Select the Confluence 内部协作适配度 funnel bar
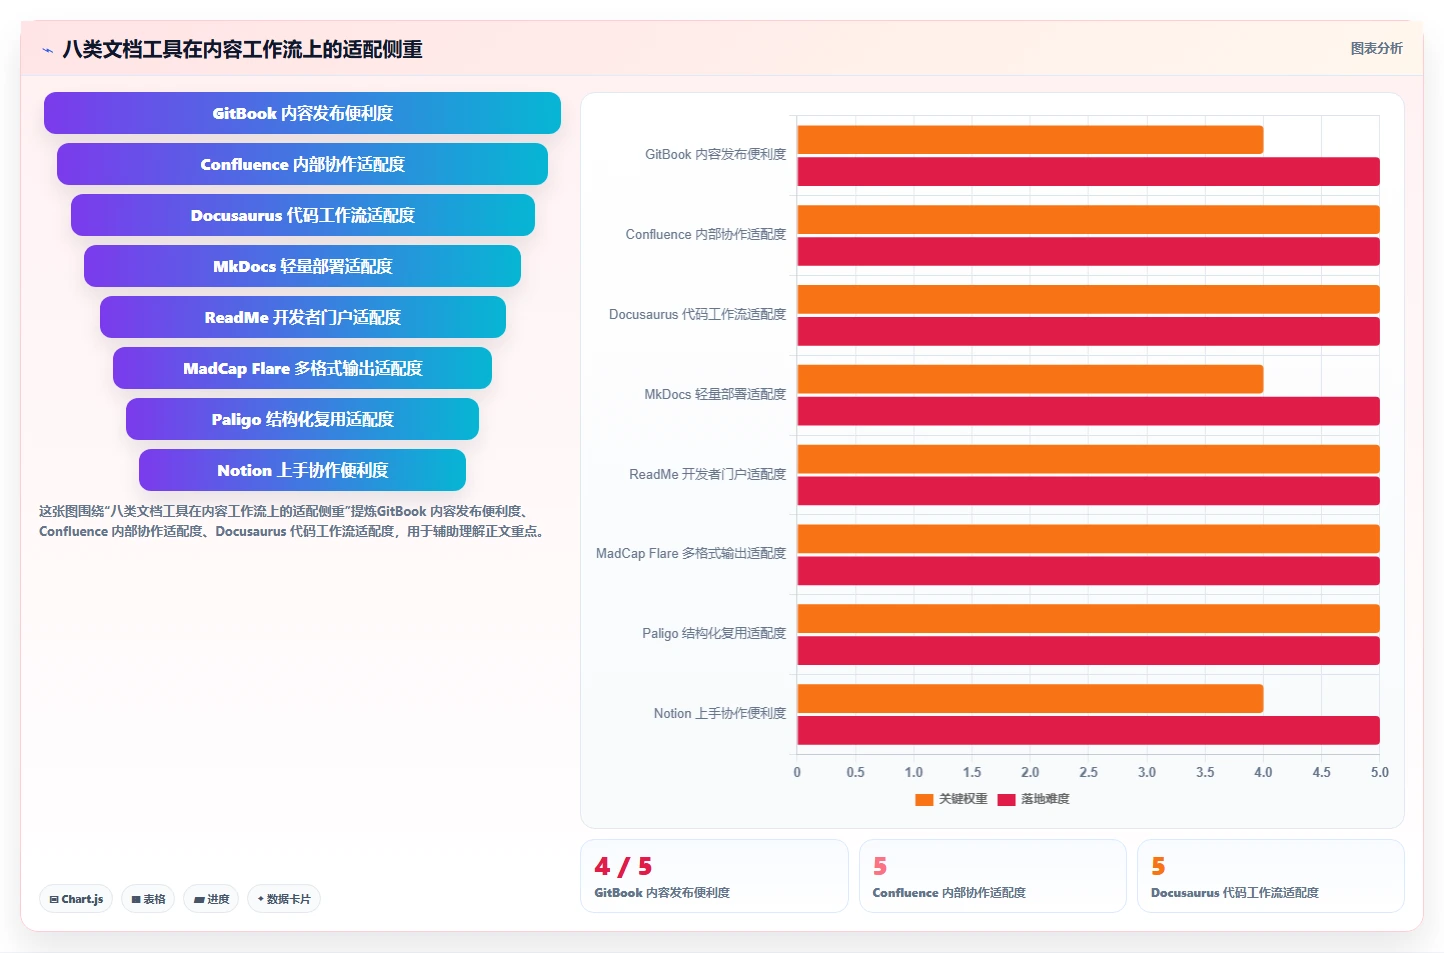 (302, 164)
